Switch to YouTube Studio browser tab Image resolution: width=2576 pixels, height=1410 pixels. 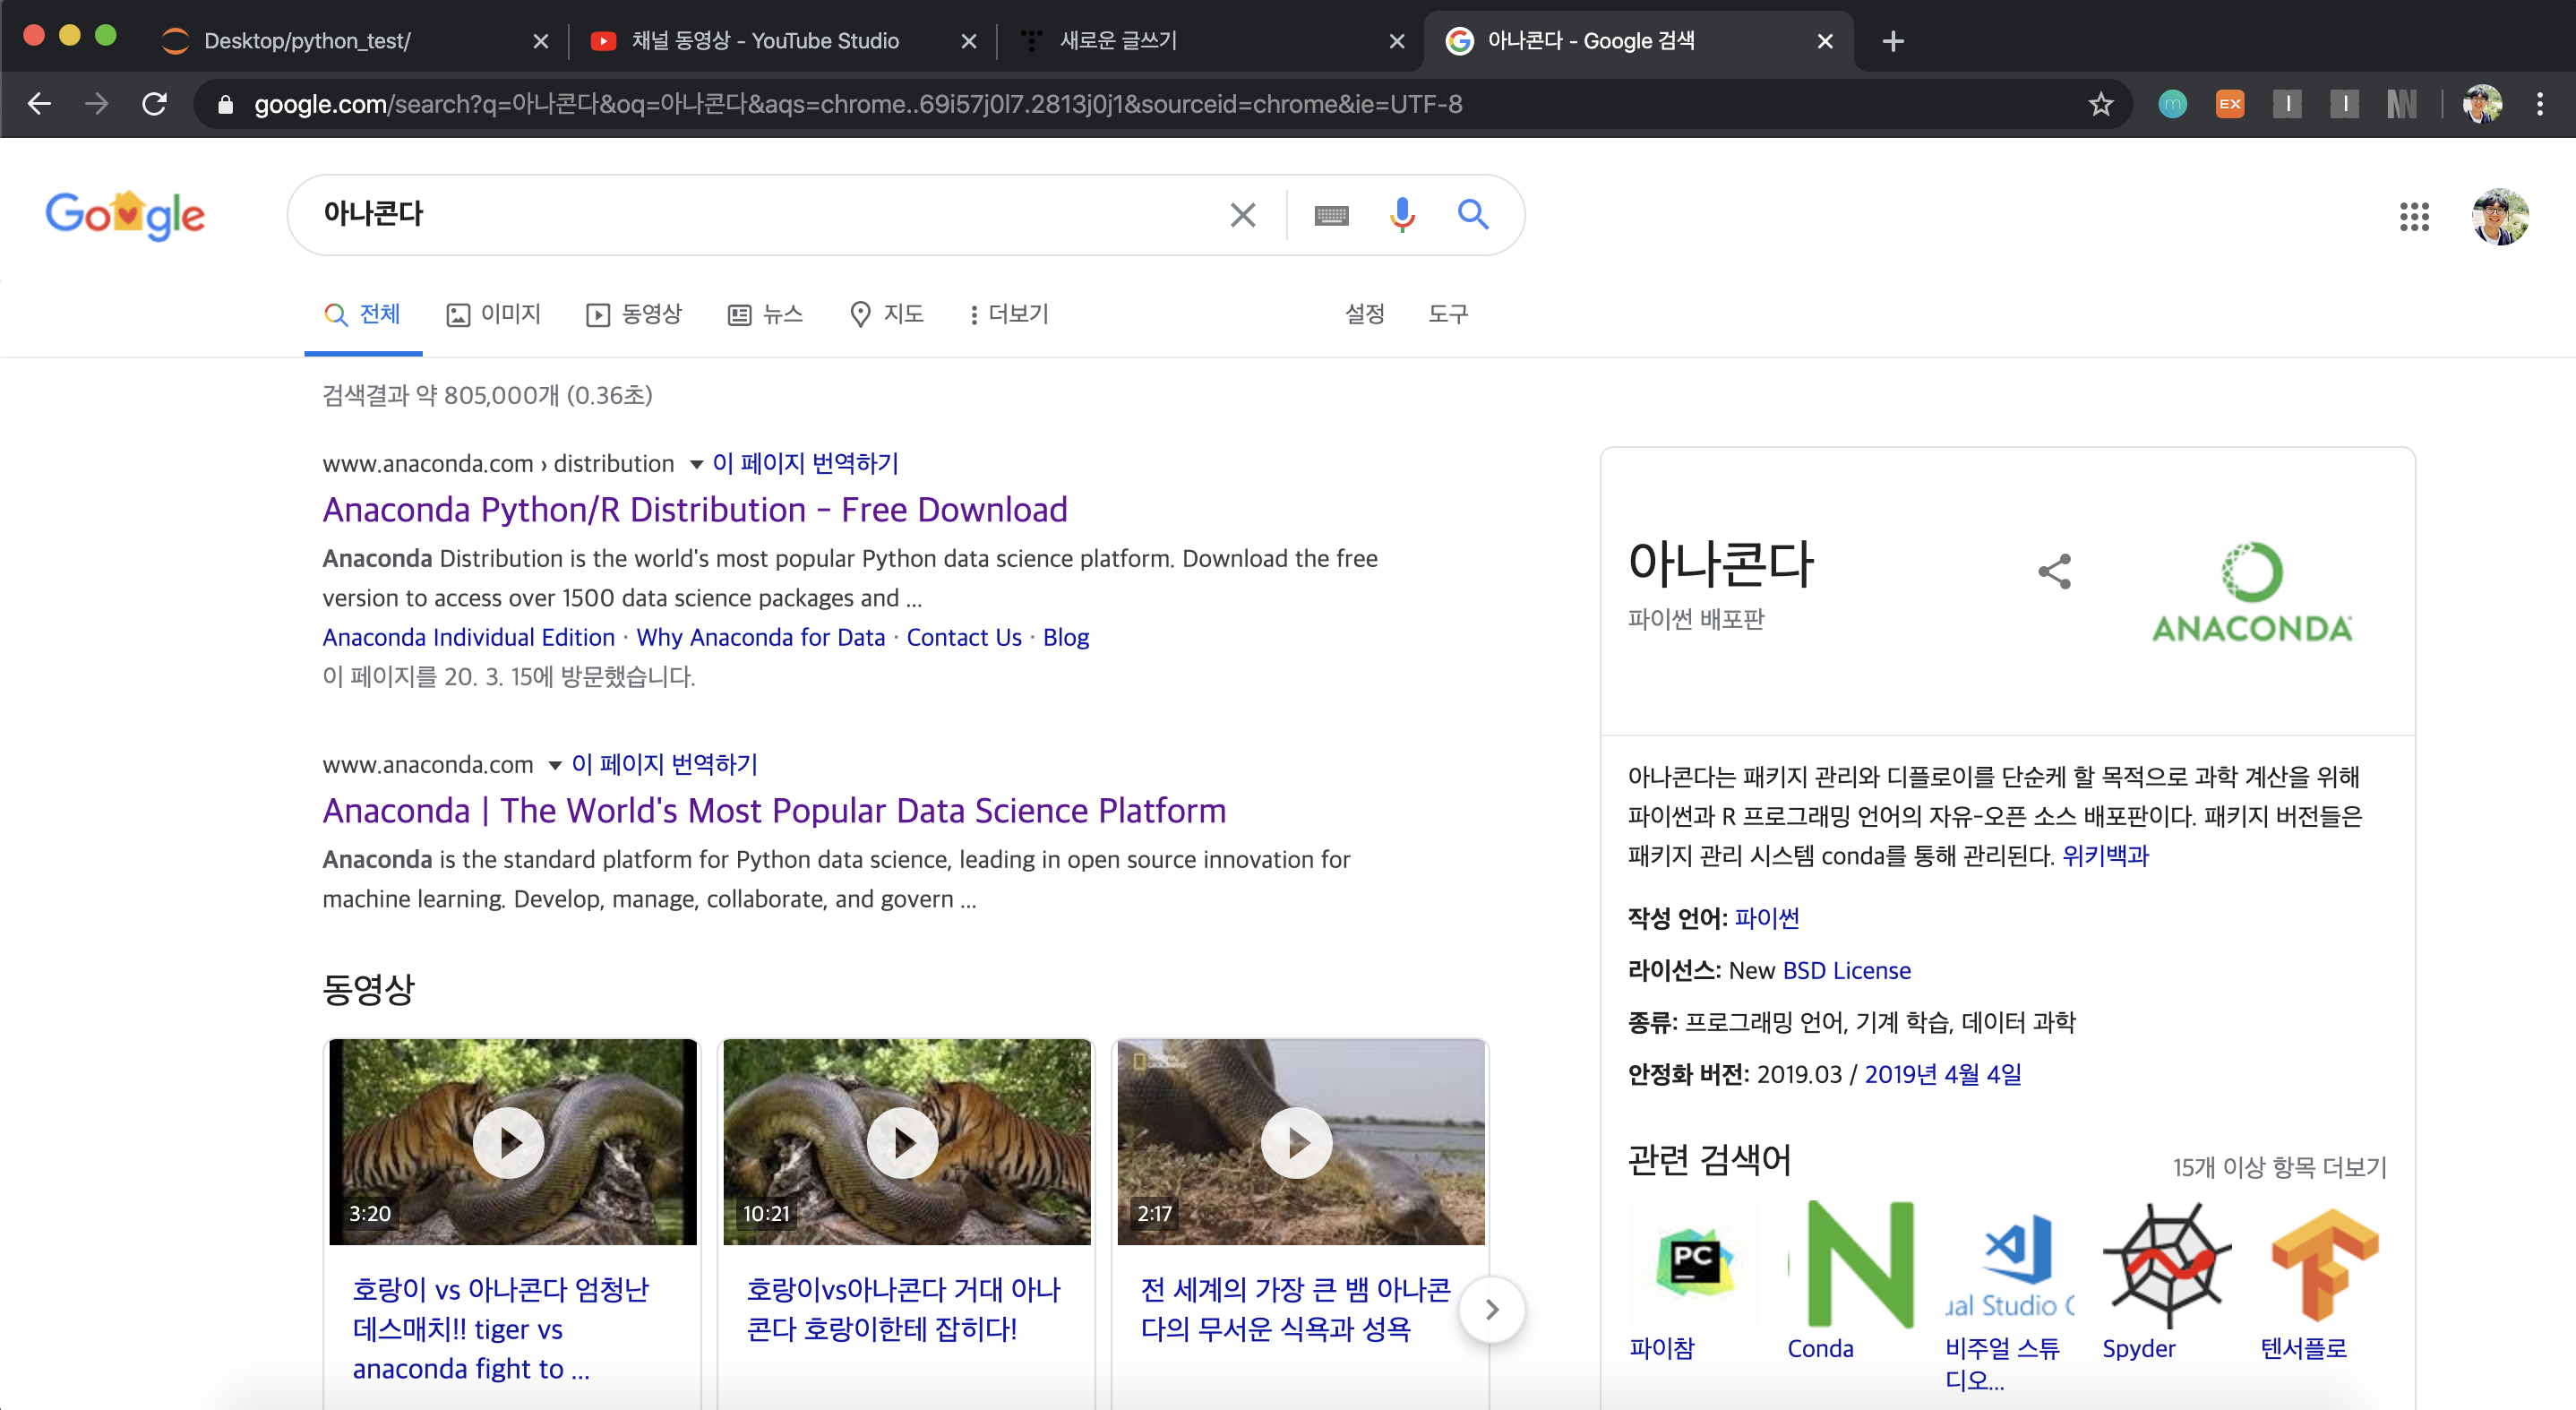click(764, 41)
